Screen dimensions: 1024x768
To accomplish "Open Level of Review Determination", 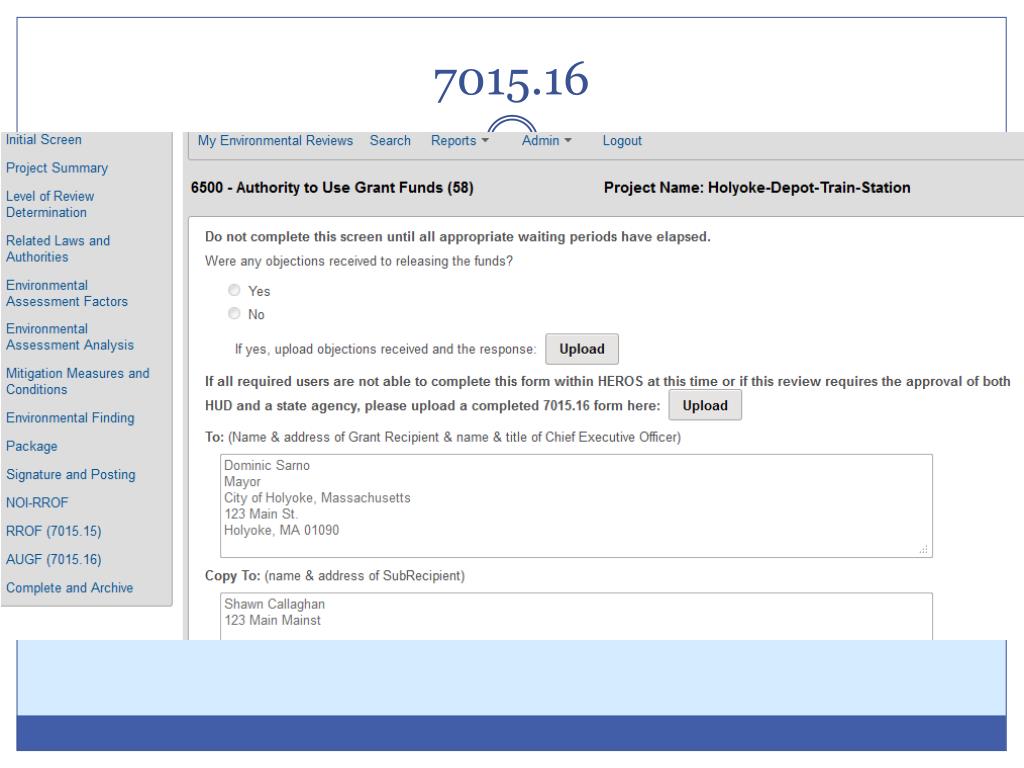I will 50,204.
